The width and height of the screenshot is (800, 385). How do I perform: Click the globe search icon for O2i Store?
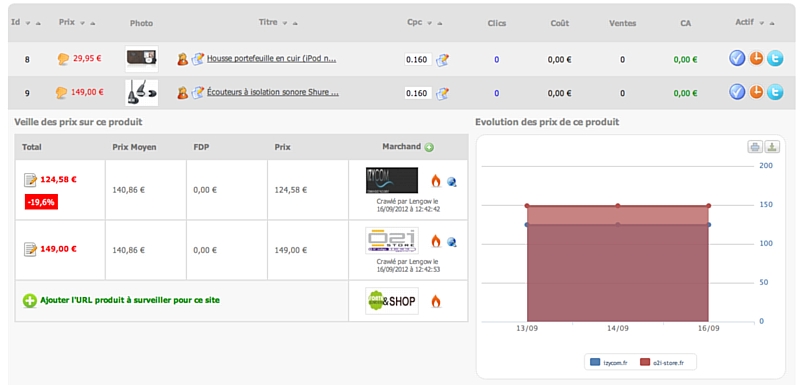(452, 242)
